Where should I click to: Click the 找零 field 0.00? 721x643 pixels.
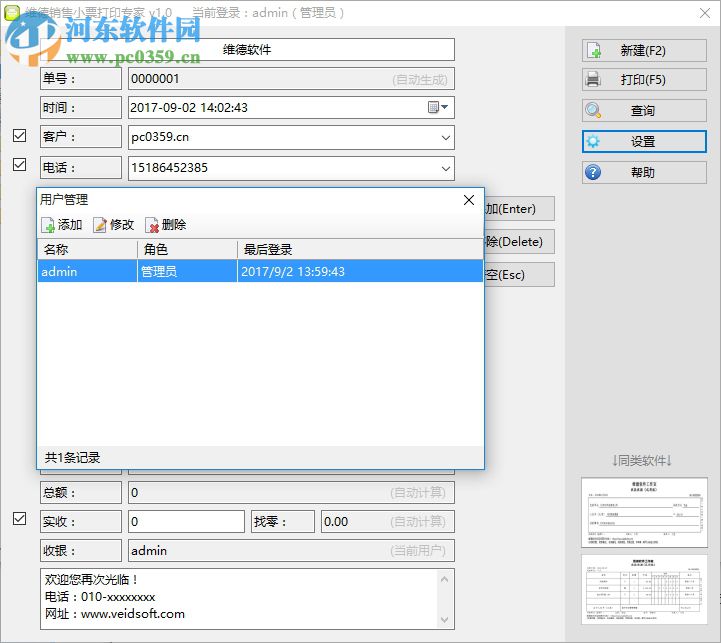388,522
